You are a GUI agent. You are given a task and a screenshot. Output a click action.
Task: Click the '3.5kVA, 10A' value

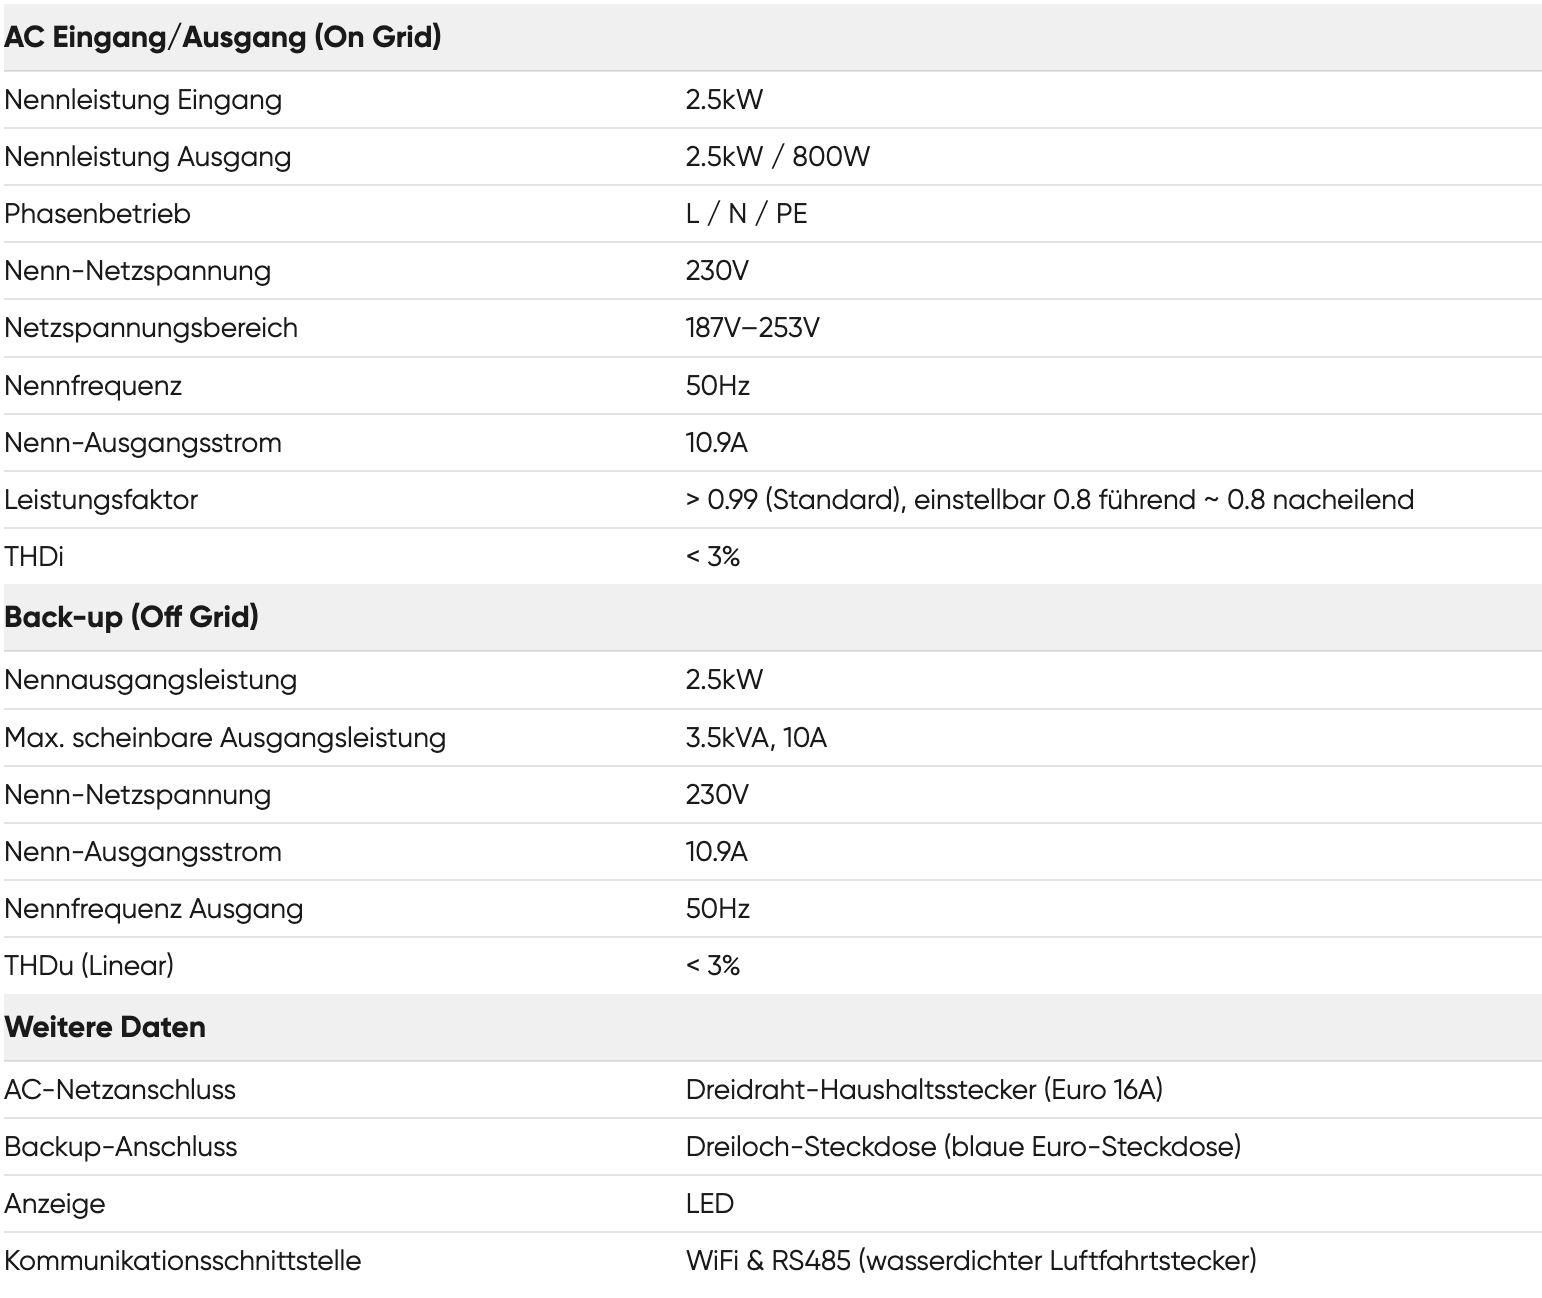tap(756, 738)
